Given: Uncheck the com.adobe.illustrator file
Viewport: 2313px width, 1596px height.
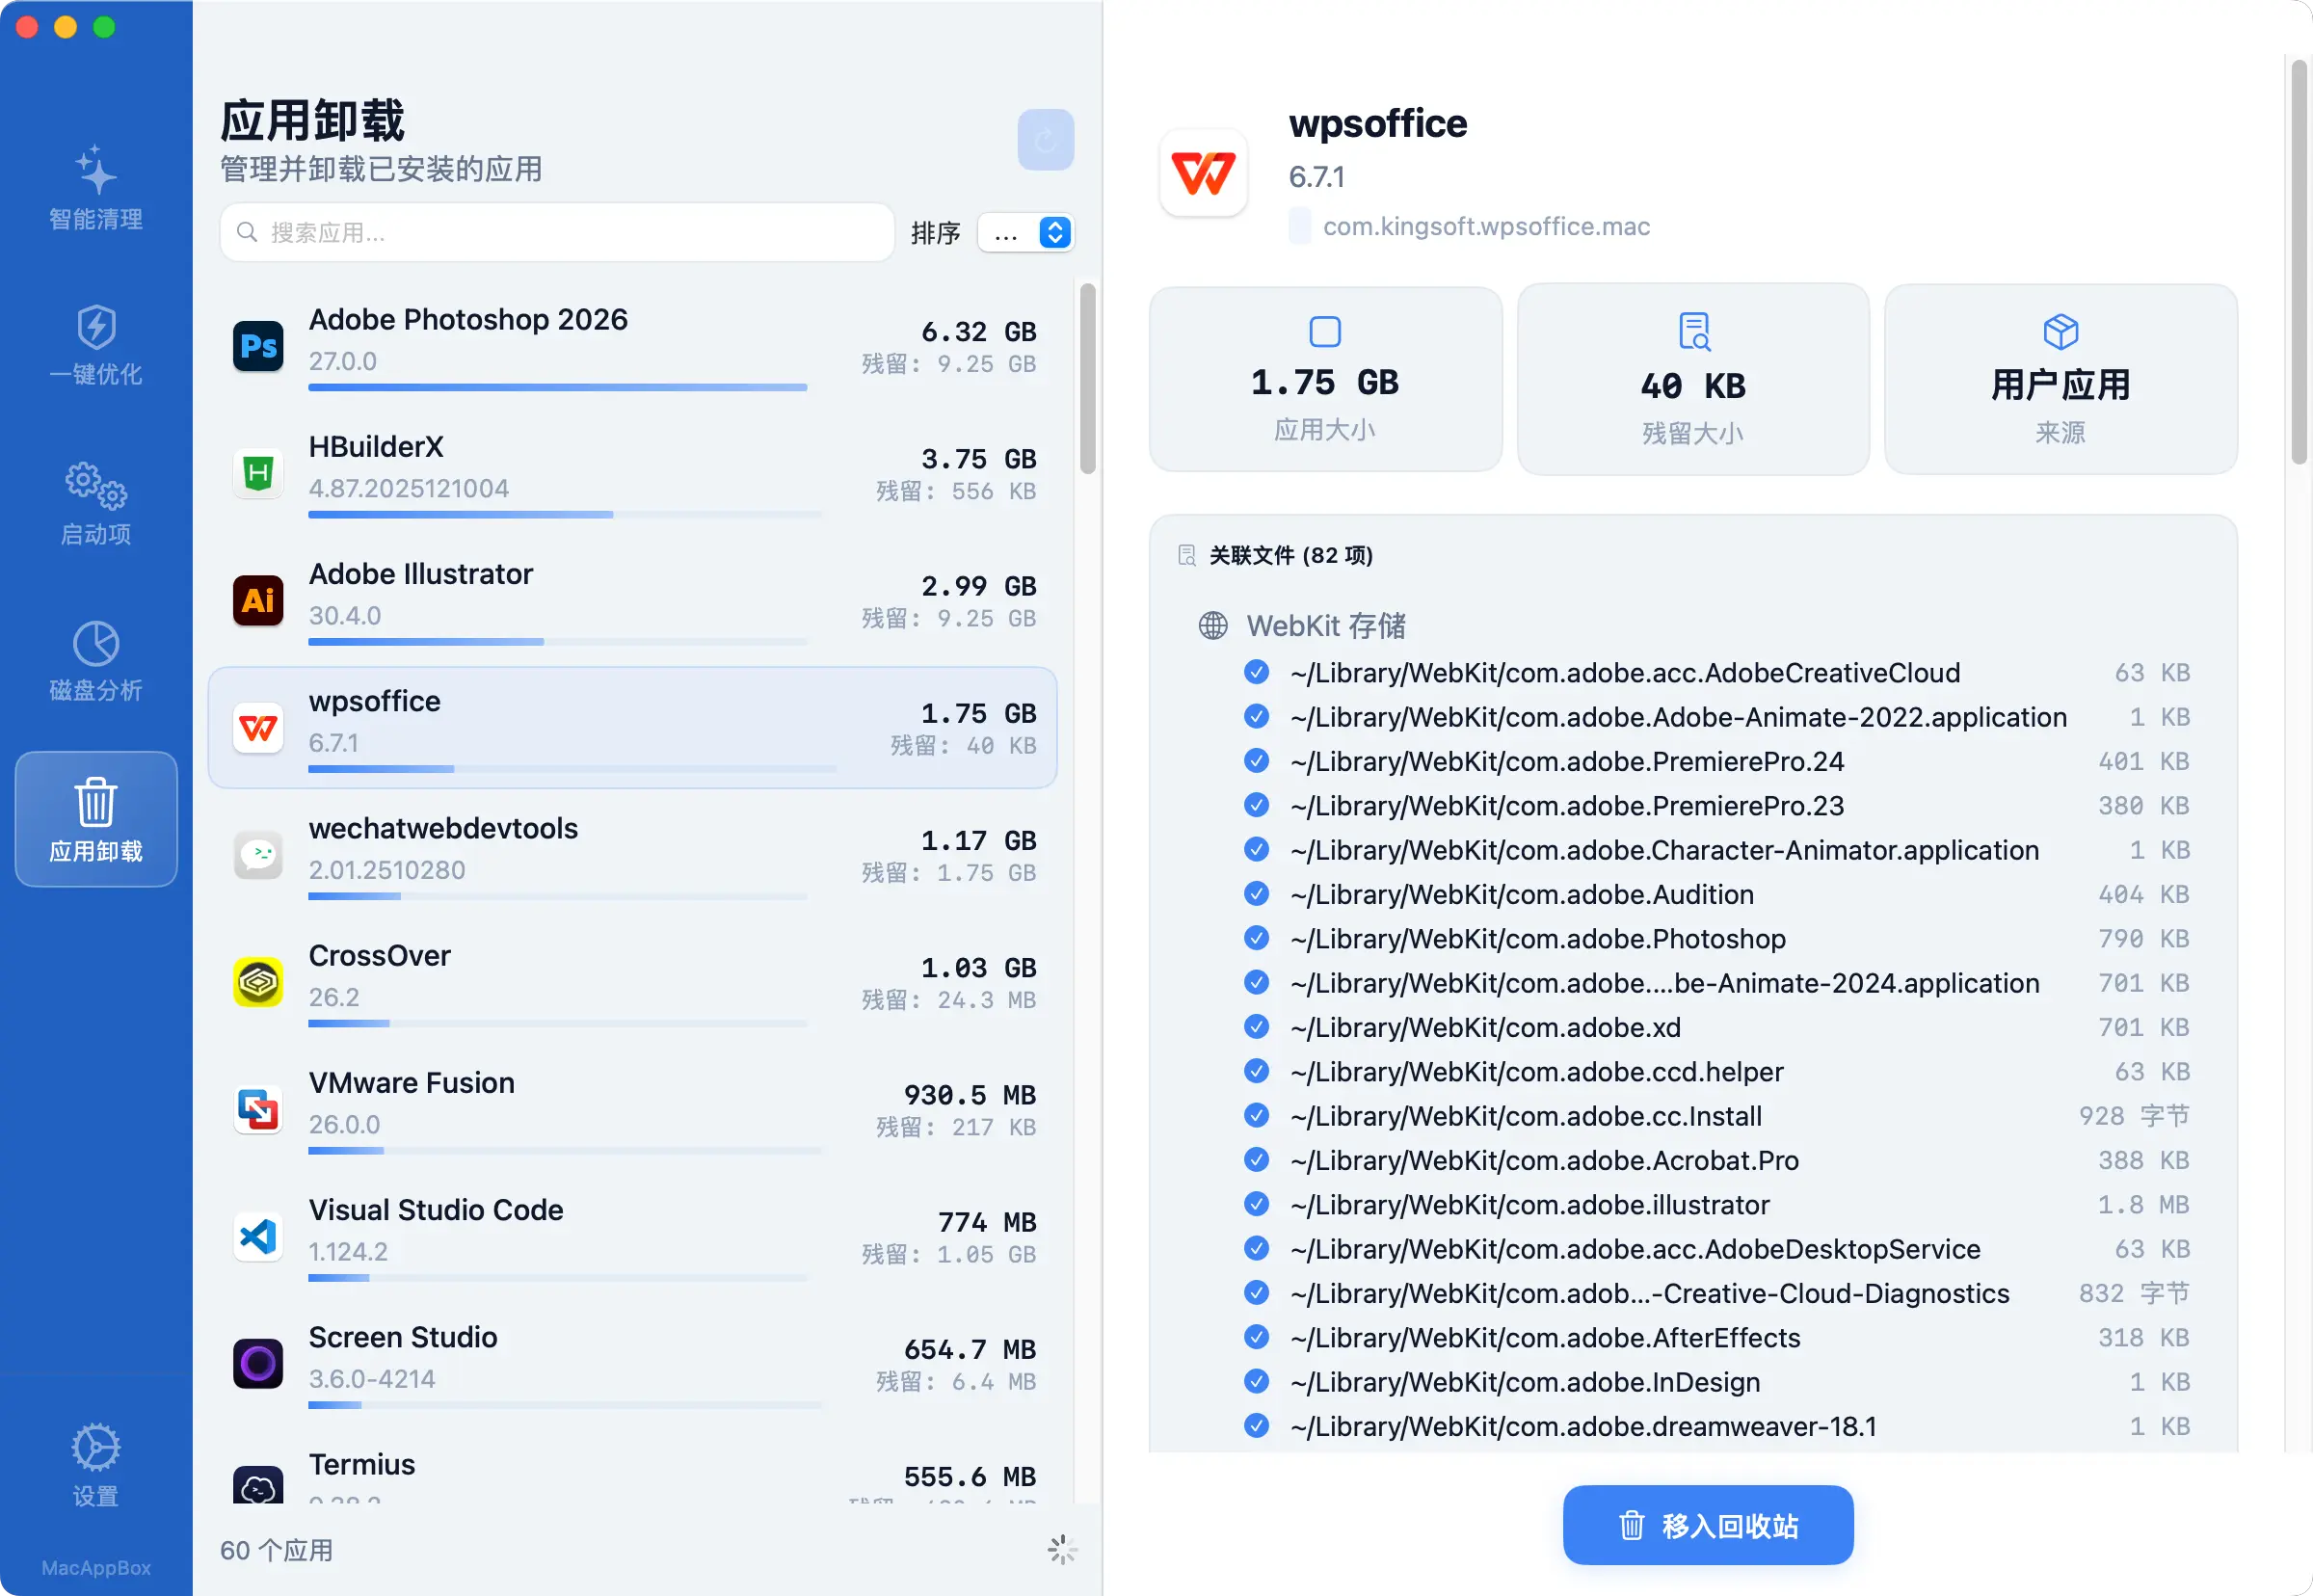Looking at the screenshot, I should pyautogui.click(x=1256, y=1204).
